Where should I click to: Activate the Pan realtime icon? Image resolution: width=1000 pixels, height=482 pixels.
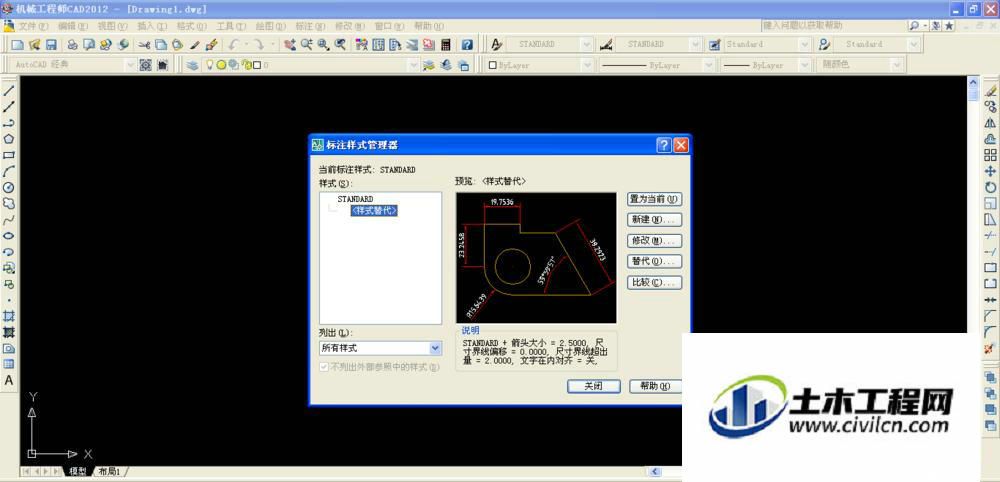click(290, 45)
